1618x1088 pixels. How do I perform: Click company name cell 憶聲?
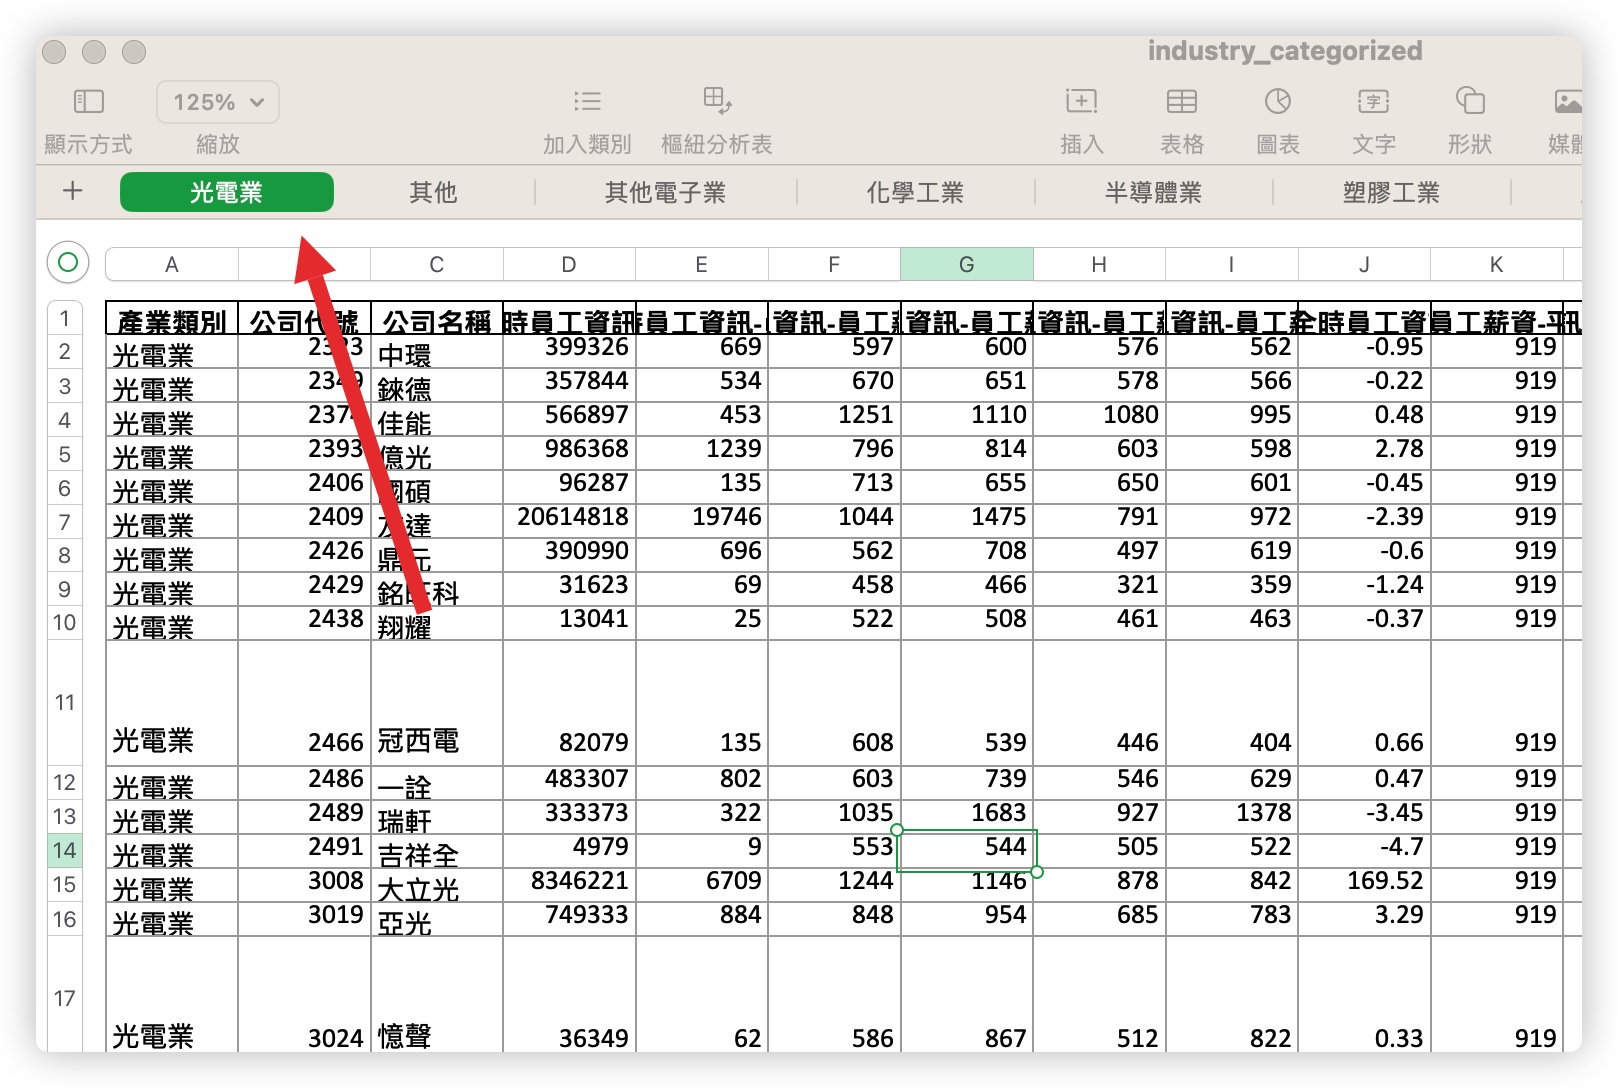[x=437, y=995]
